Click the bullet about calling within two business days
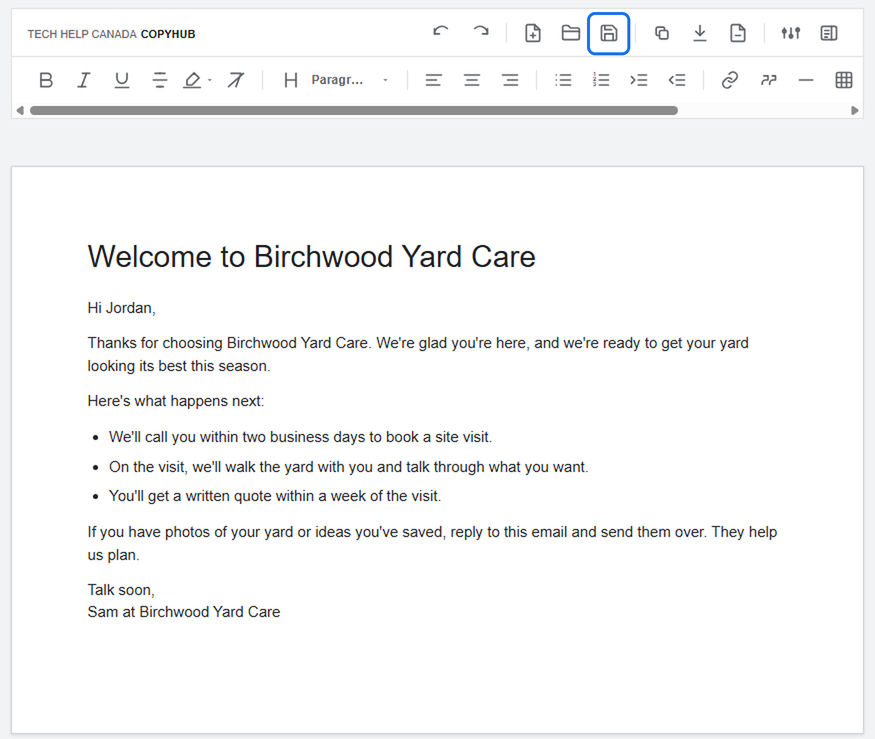875x739 pixels. tap(300, 436)
